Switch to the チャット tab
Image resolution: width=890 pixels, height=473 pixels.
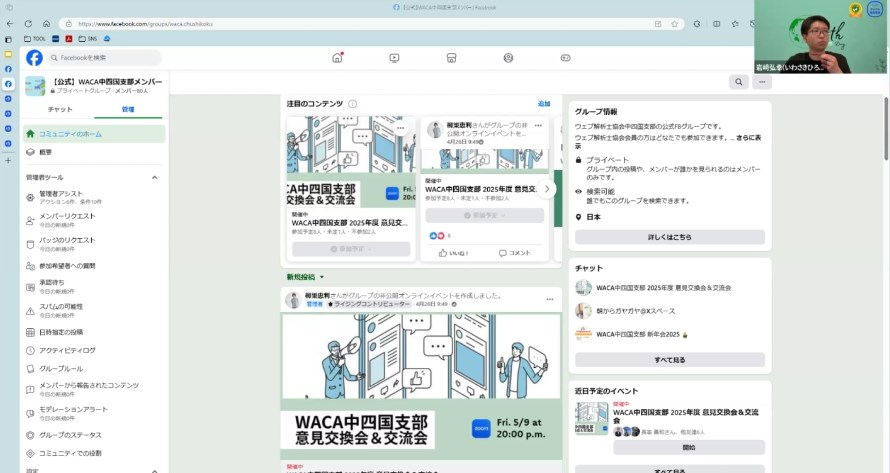[x=60, y=108]
